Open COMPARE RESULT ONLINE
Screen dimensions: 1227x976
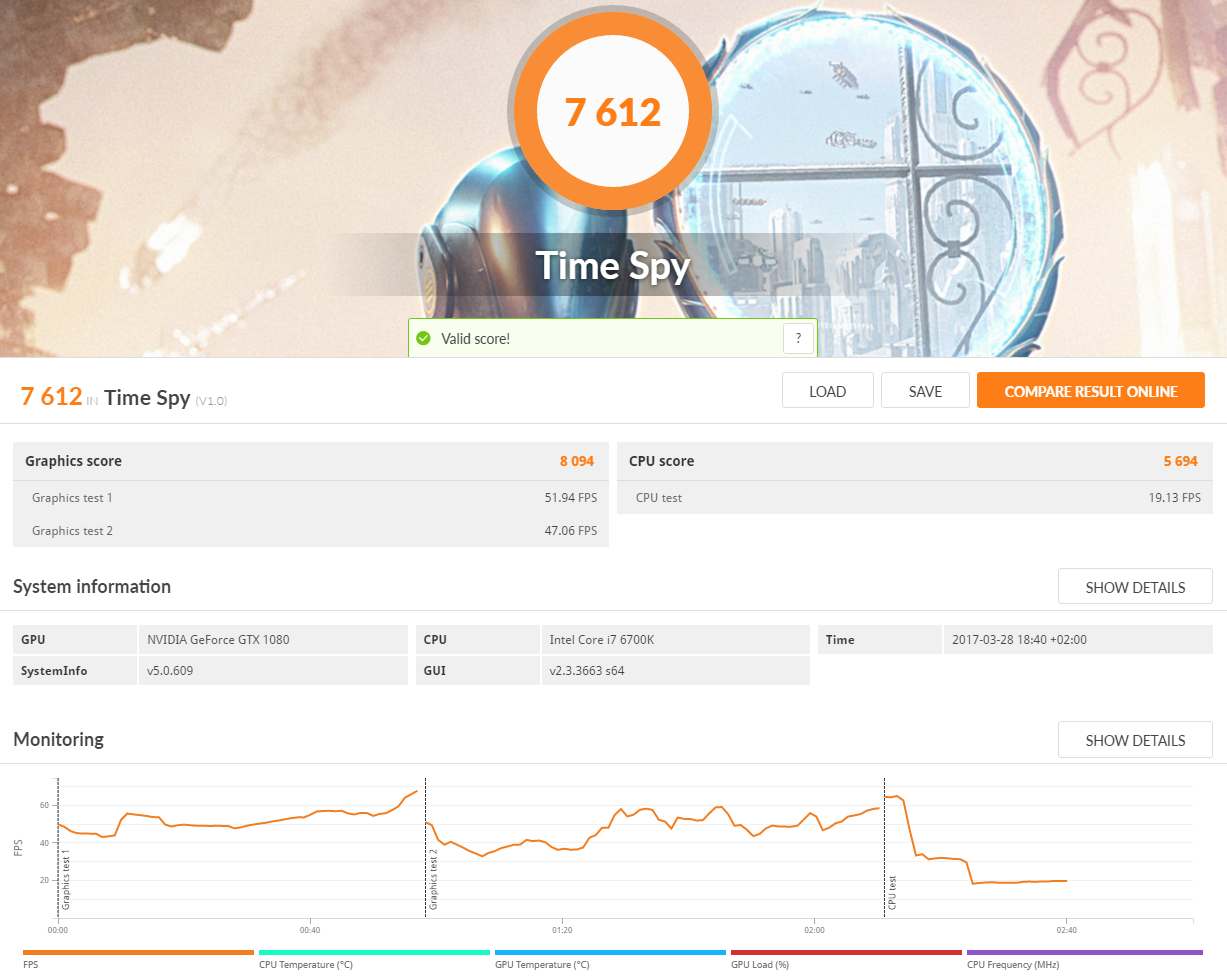tap(1091, 391)
